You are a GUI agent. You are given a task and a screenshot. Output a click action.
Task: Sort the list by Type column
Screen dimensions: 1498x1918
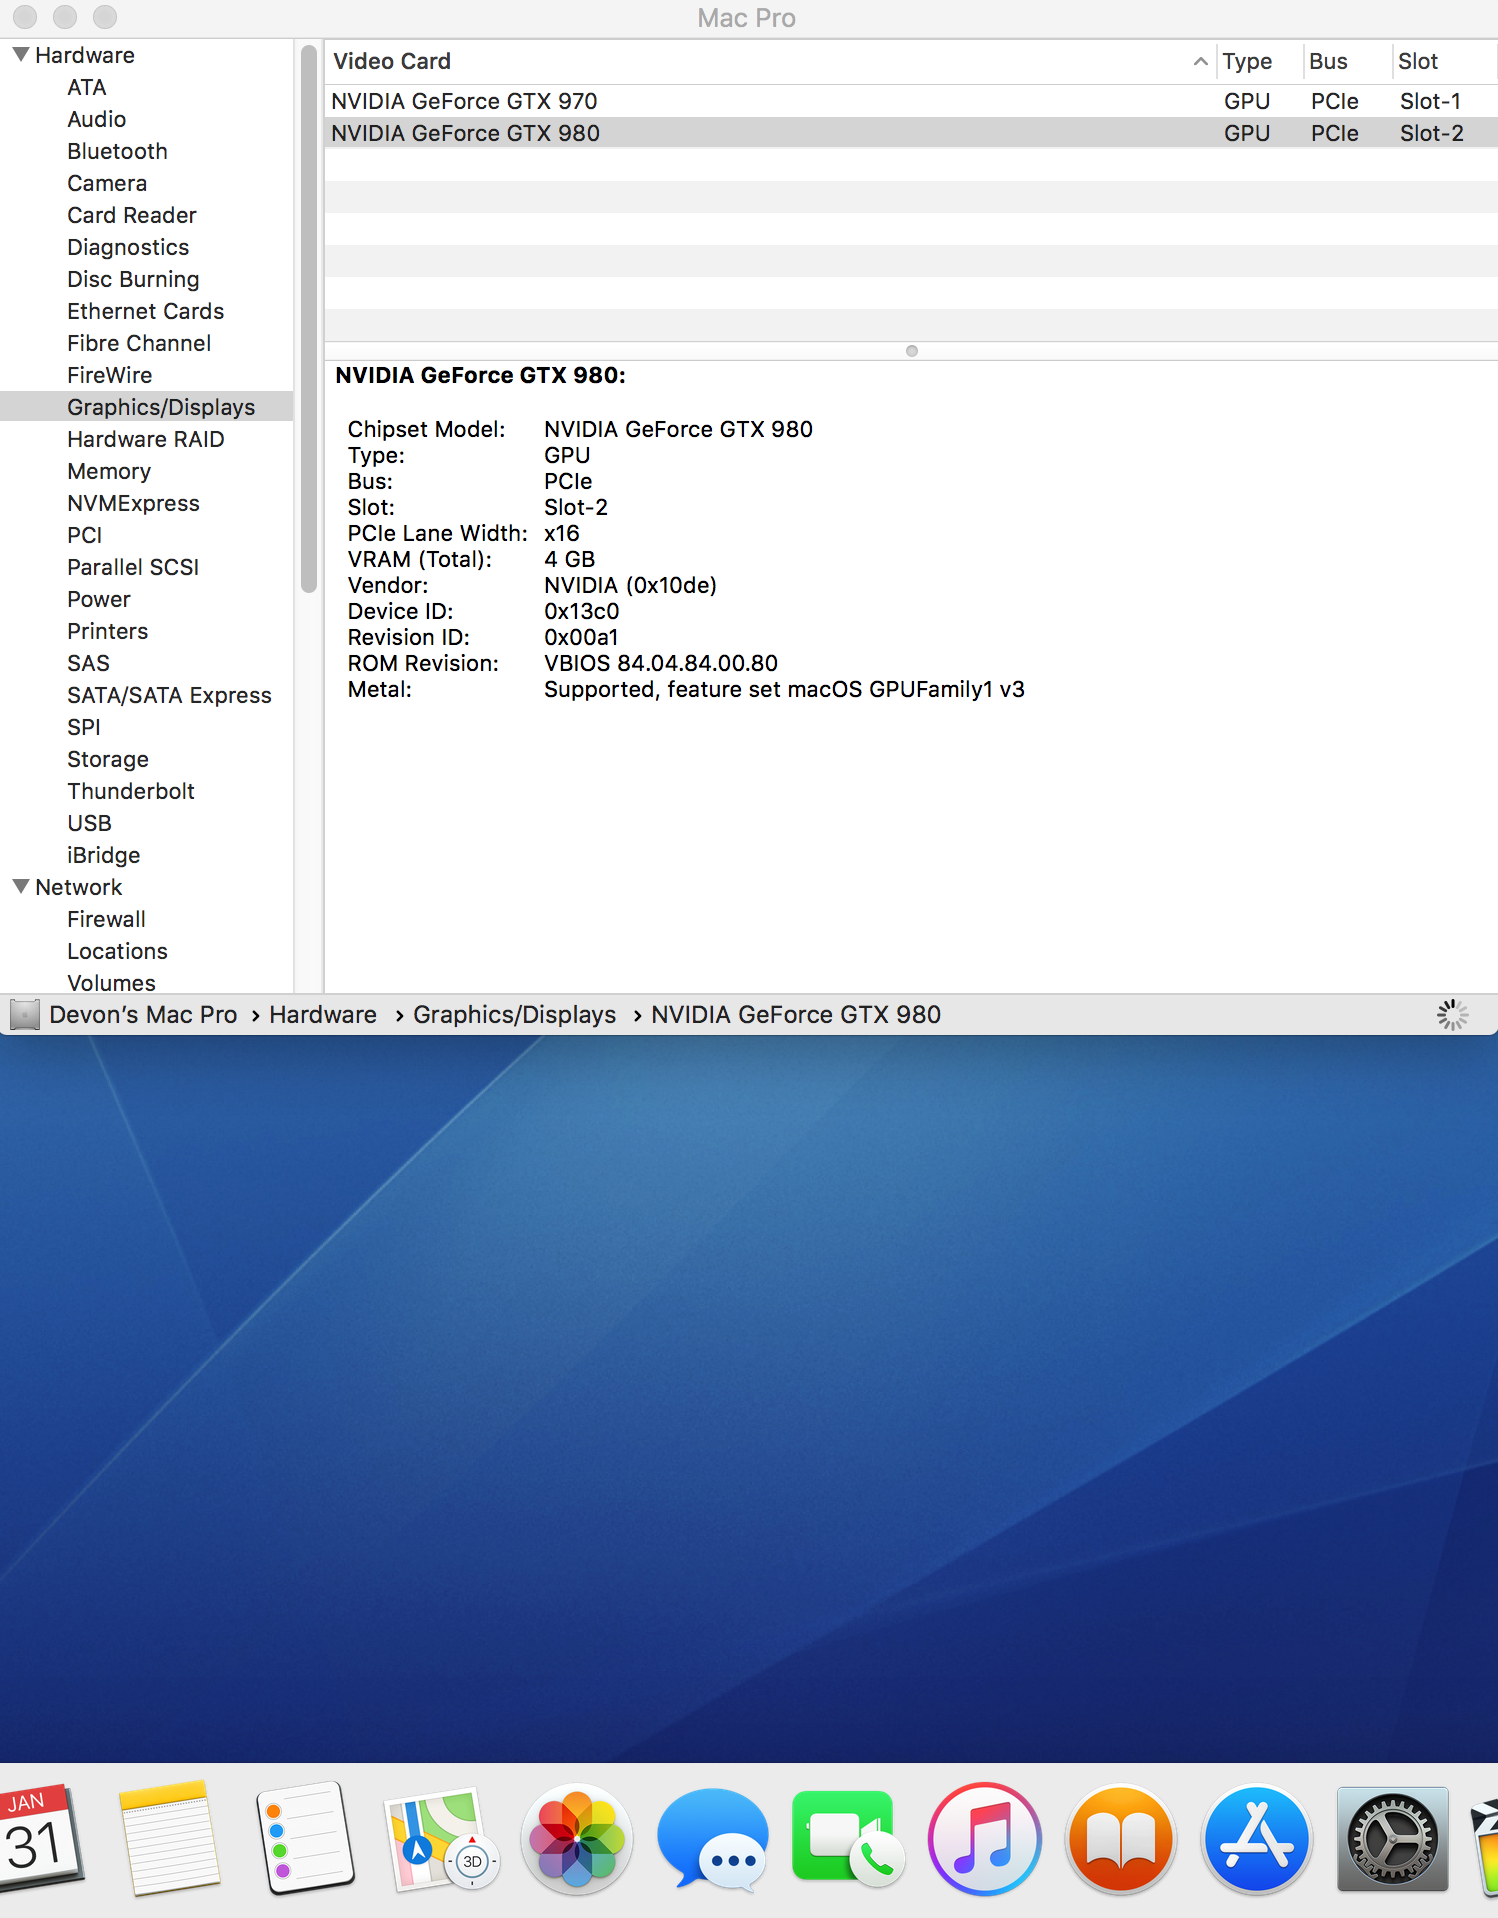1259,61
